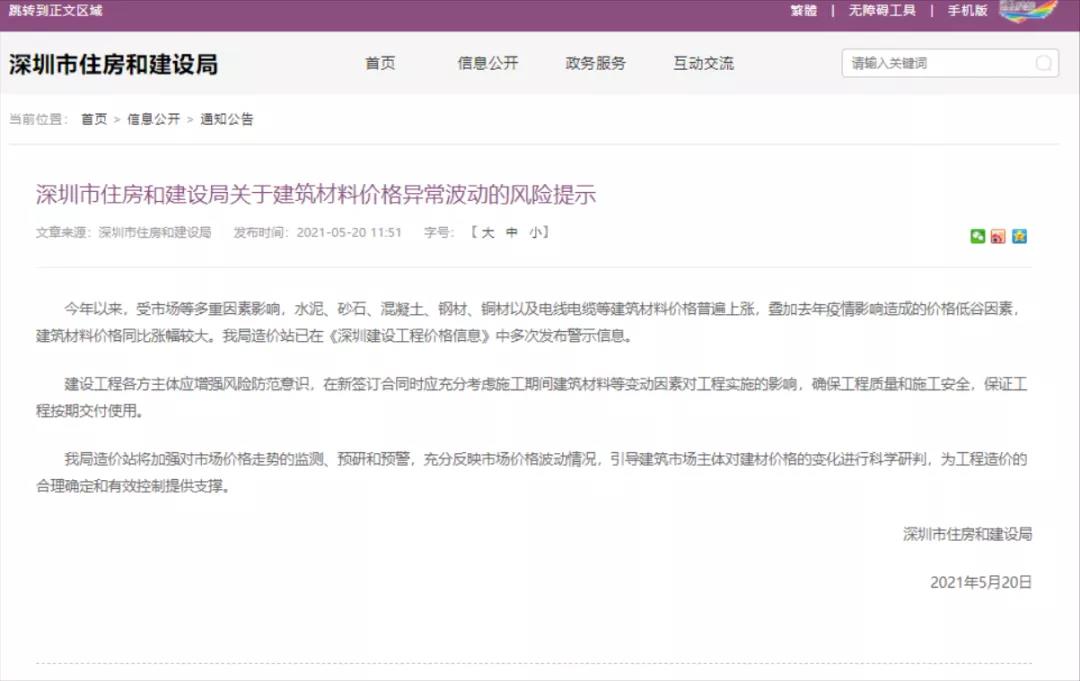Open the 互动交流 navigation menu
1080x681 pixels.
tap(703, 63)
